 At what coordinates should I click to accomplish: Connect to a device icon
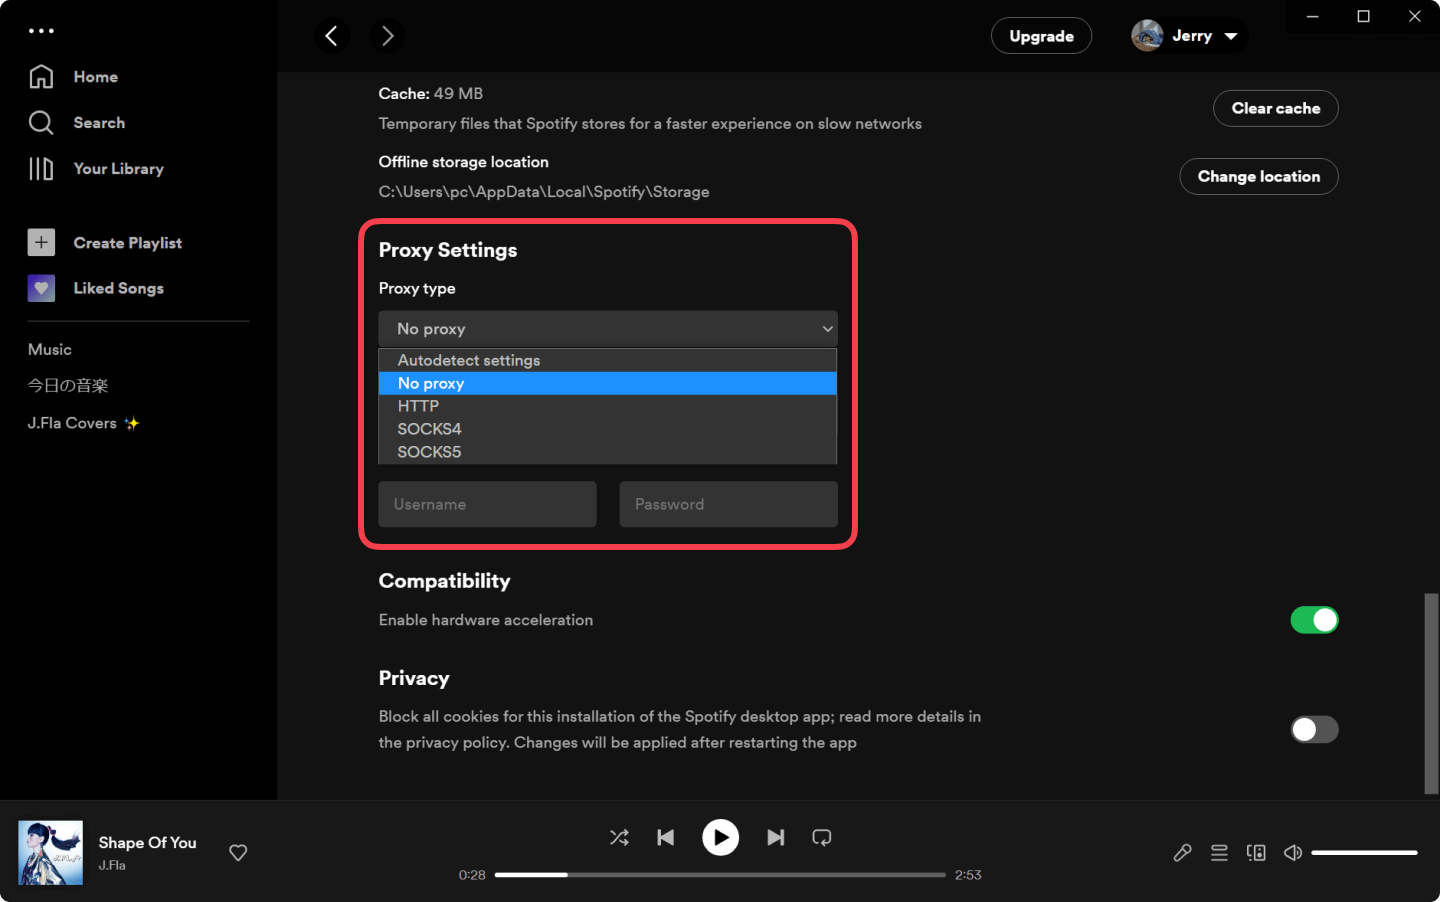(x=1256, y=853)
